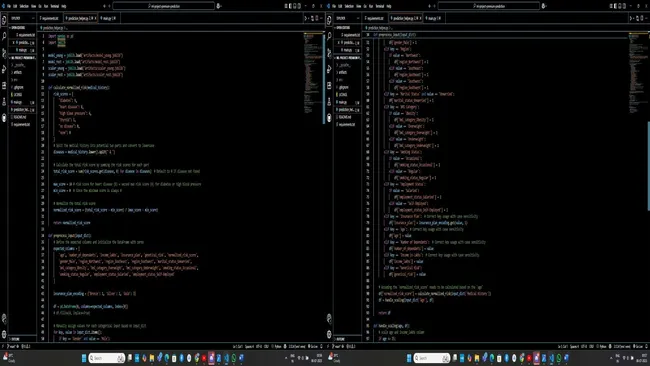The width and height of the screenshot is (650, 366).
Task: Open Explorer view in right VS Code window
Action: click(329, 20)
